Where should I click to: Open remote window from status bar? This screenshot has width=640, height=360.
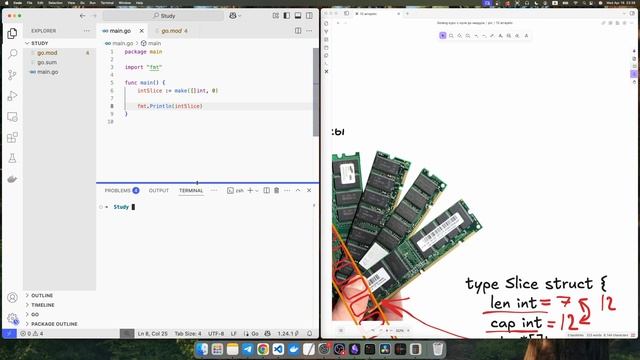[x=9, y=333]
